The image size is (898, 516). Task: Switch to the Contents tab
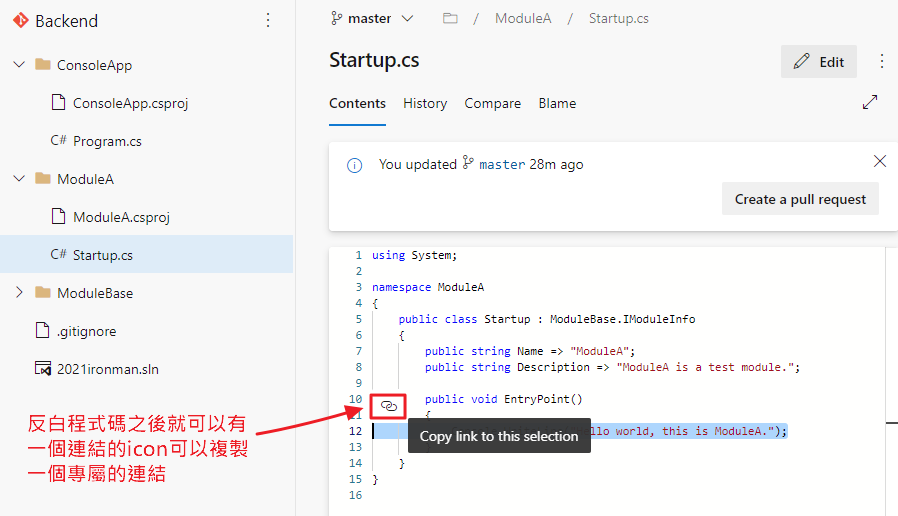click(x=357, y=104)
